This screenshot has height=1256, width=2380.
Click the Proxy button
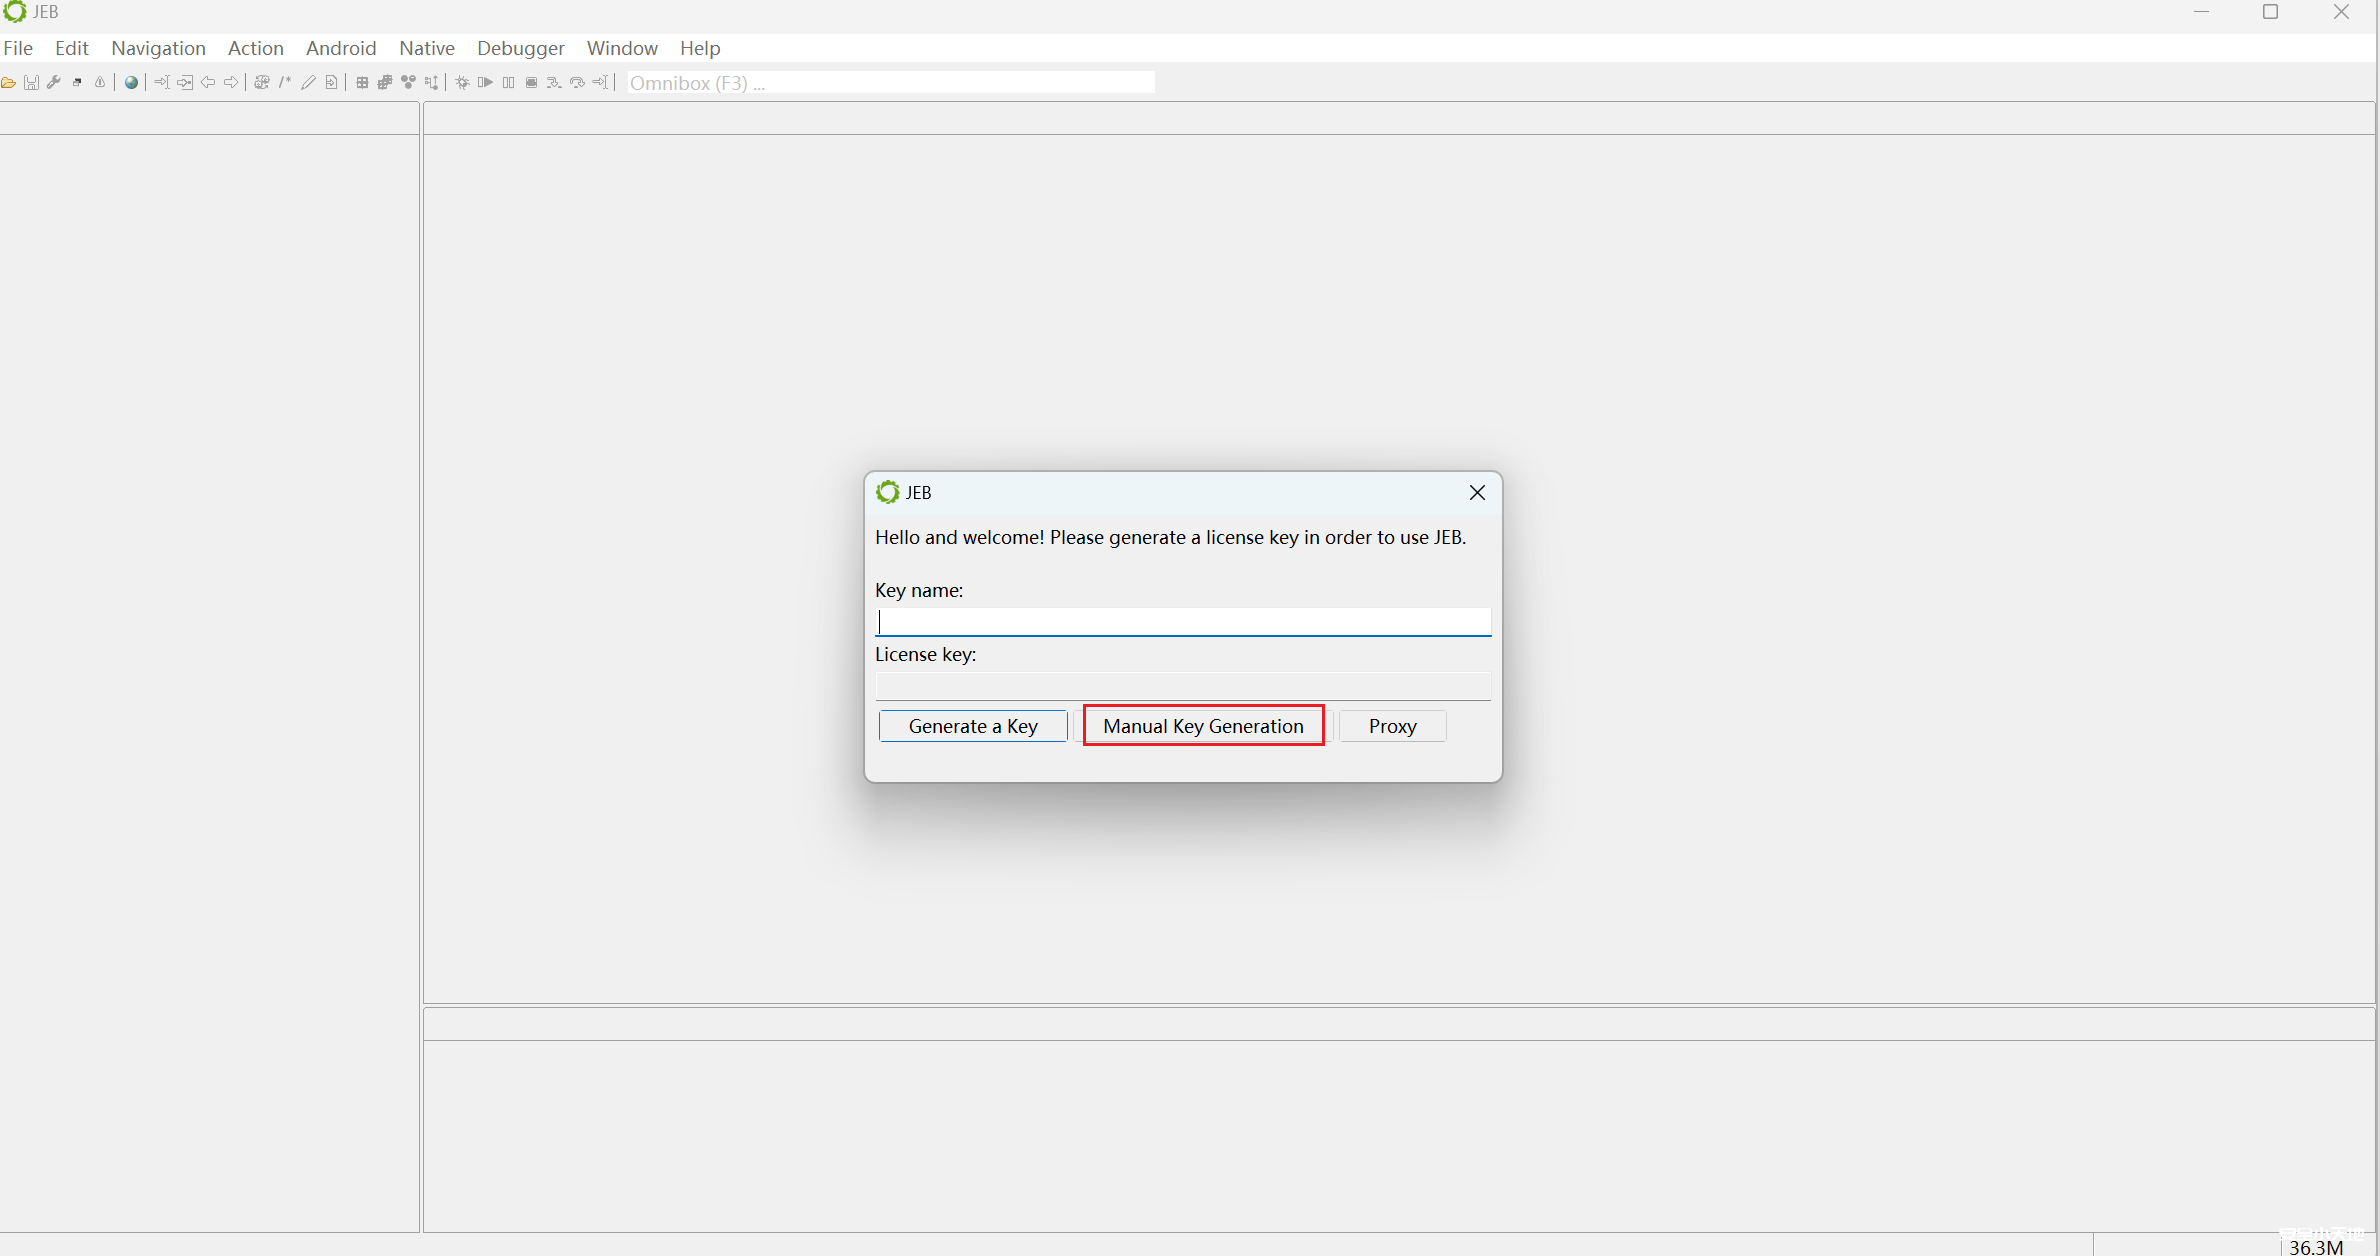[1392, 726]
